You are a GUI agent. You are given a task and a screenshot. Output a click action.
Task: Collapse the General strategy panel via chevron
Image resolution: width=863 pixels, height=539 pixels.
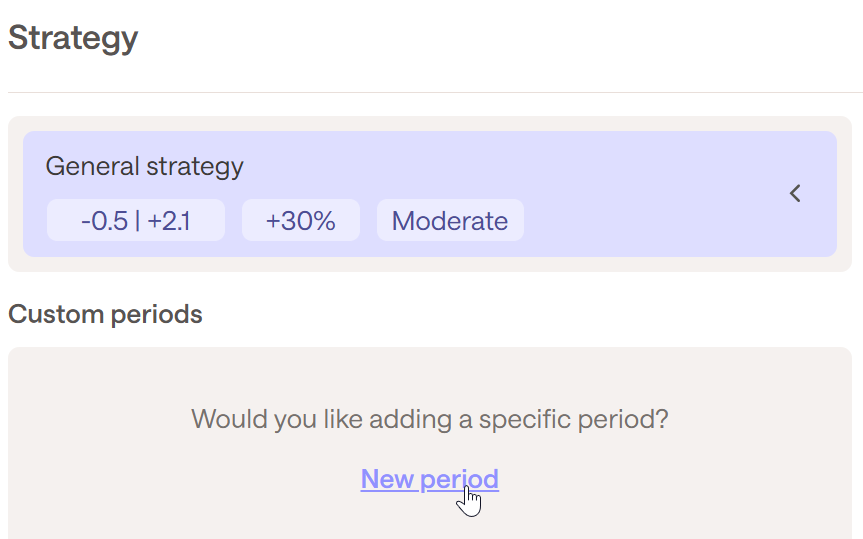tap(795, 194)
